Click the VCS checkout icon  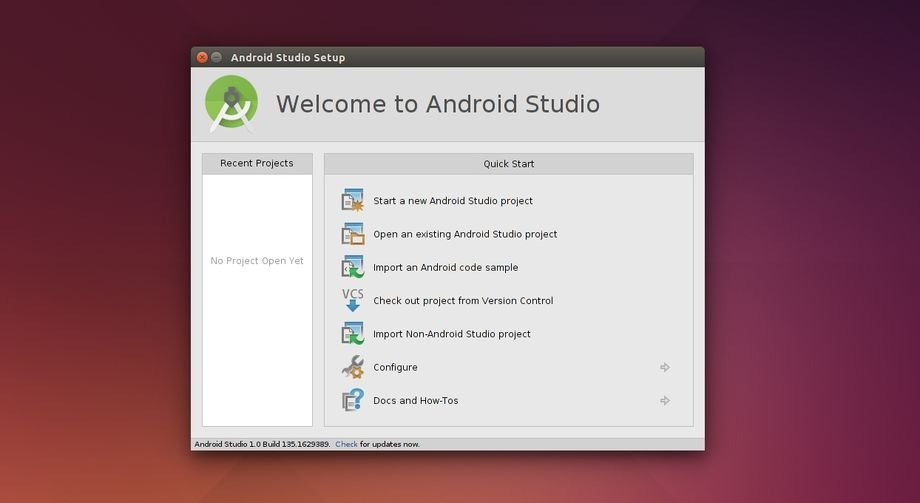click(x=353, y=300)
